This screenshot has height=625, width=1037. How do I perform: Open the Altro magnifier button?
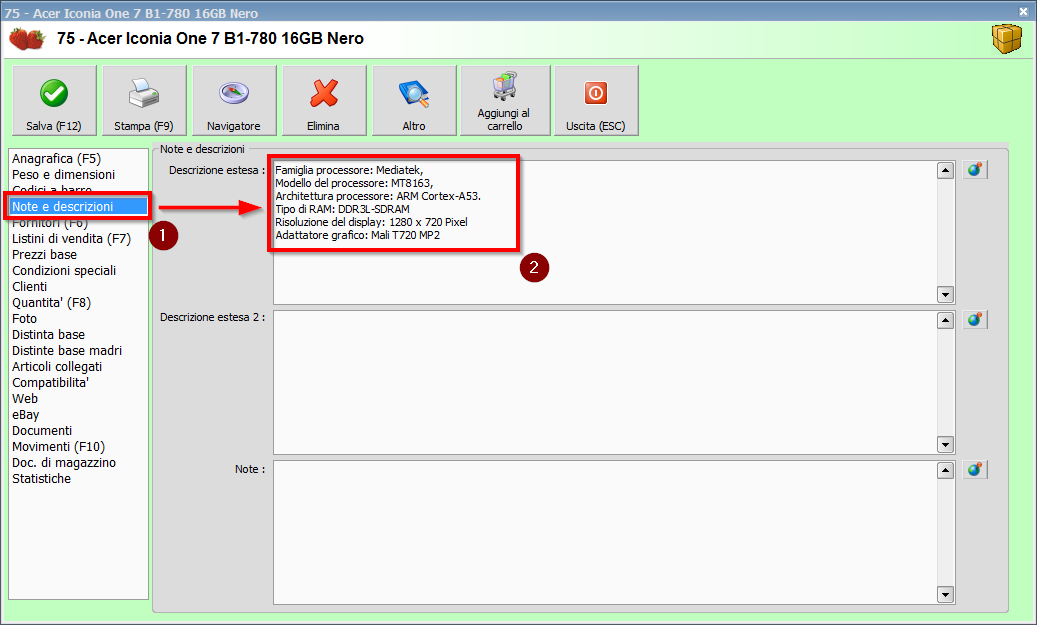point(414,101)
